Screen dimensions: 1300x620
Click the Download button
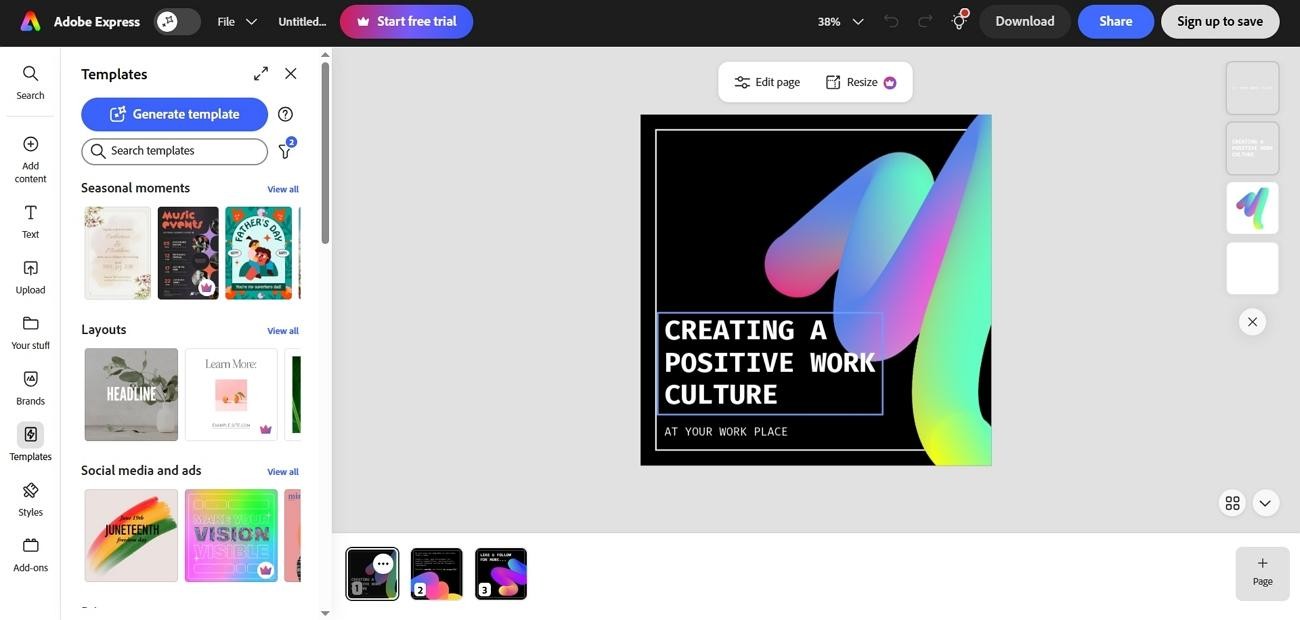[1025, 21]
